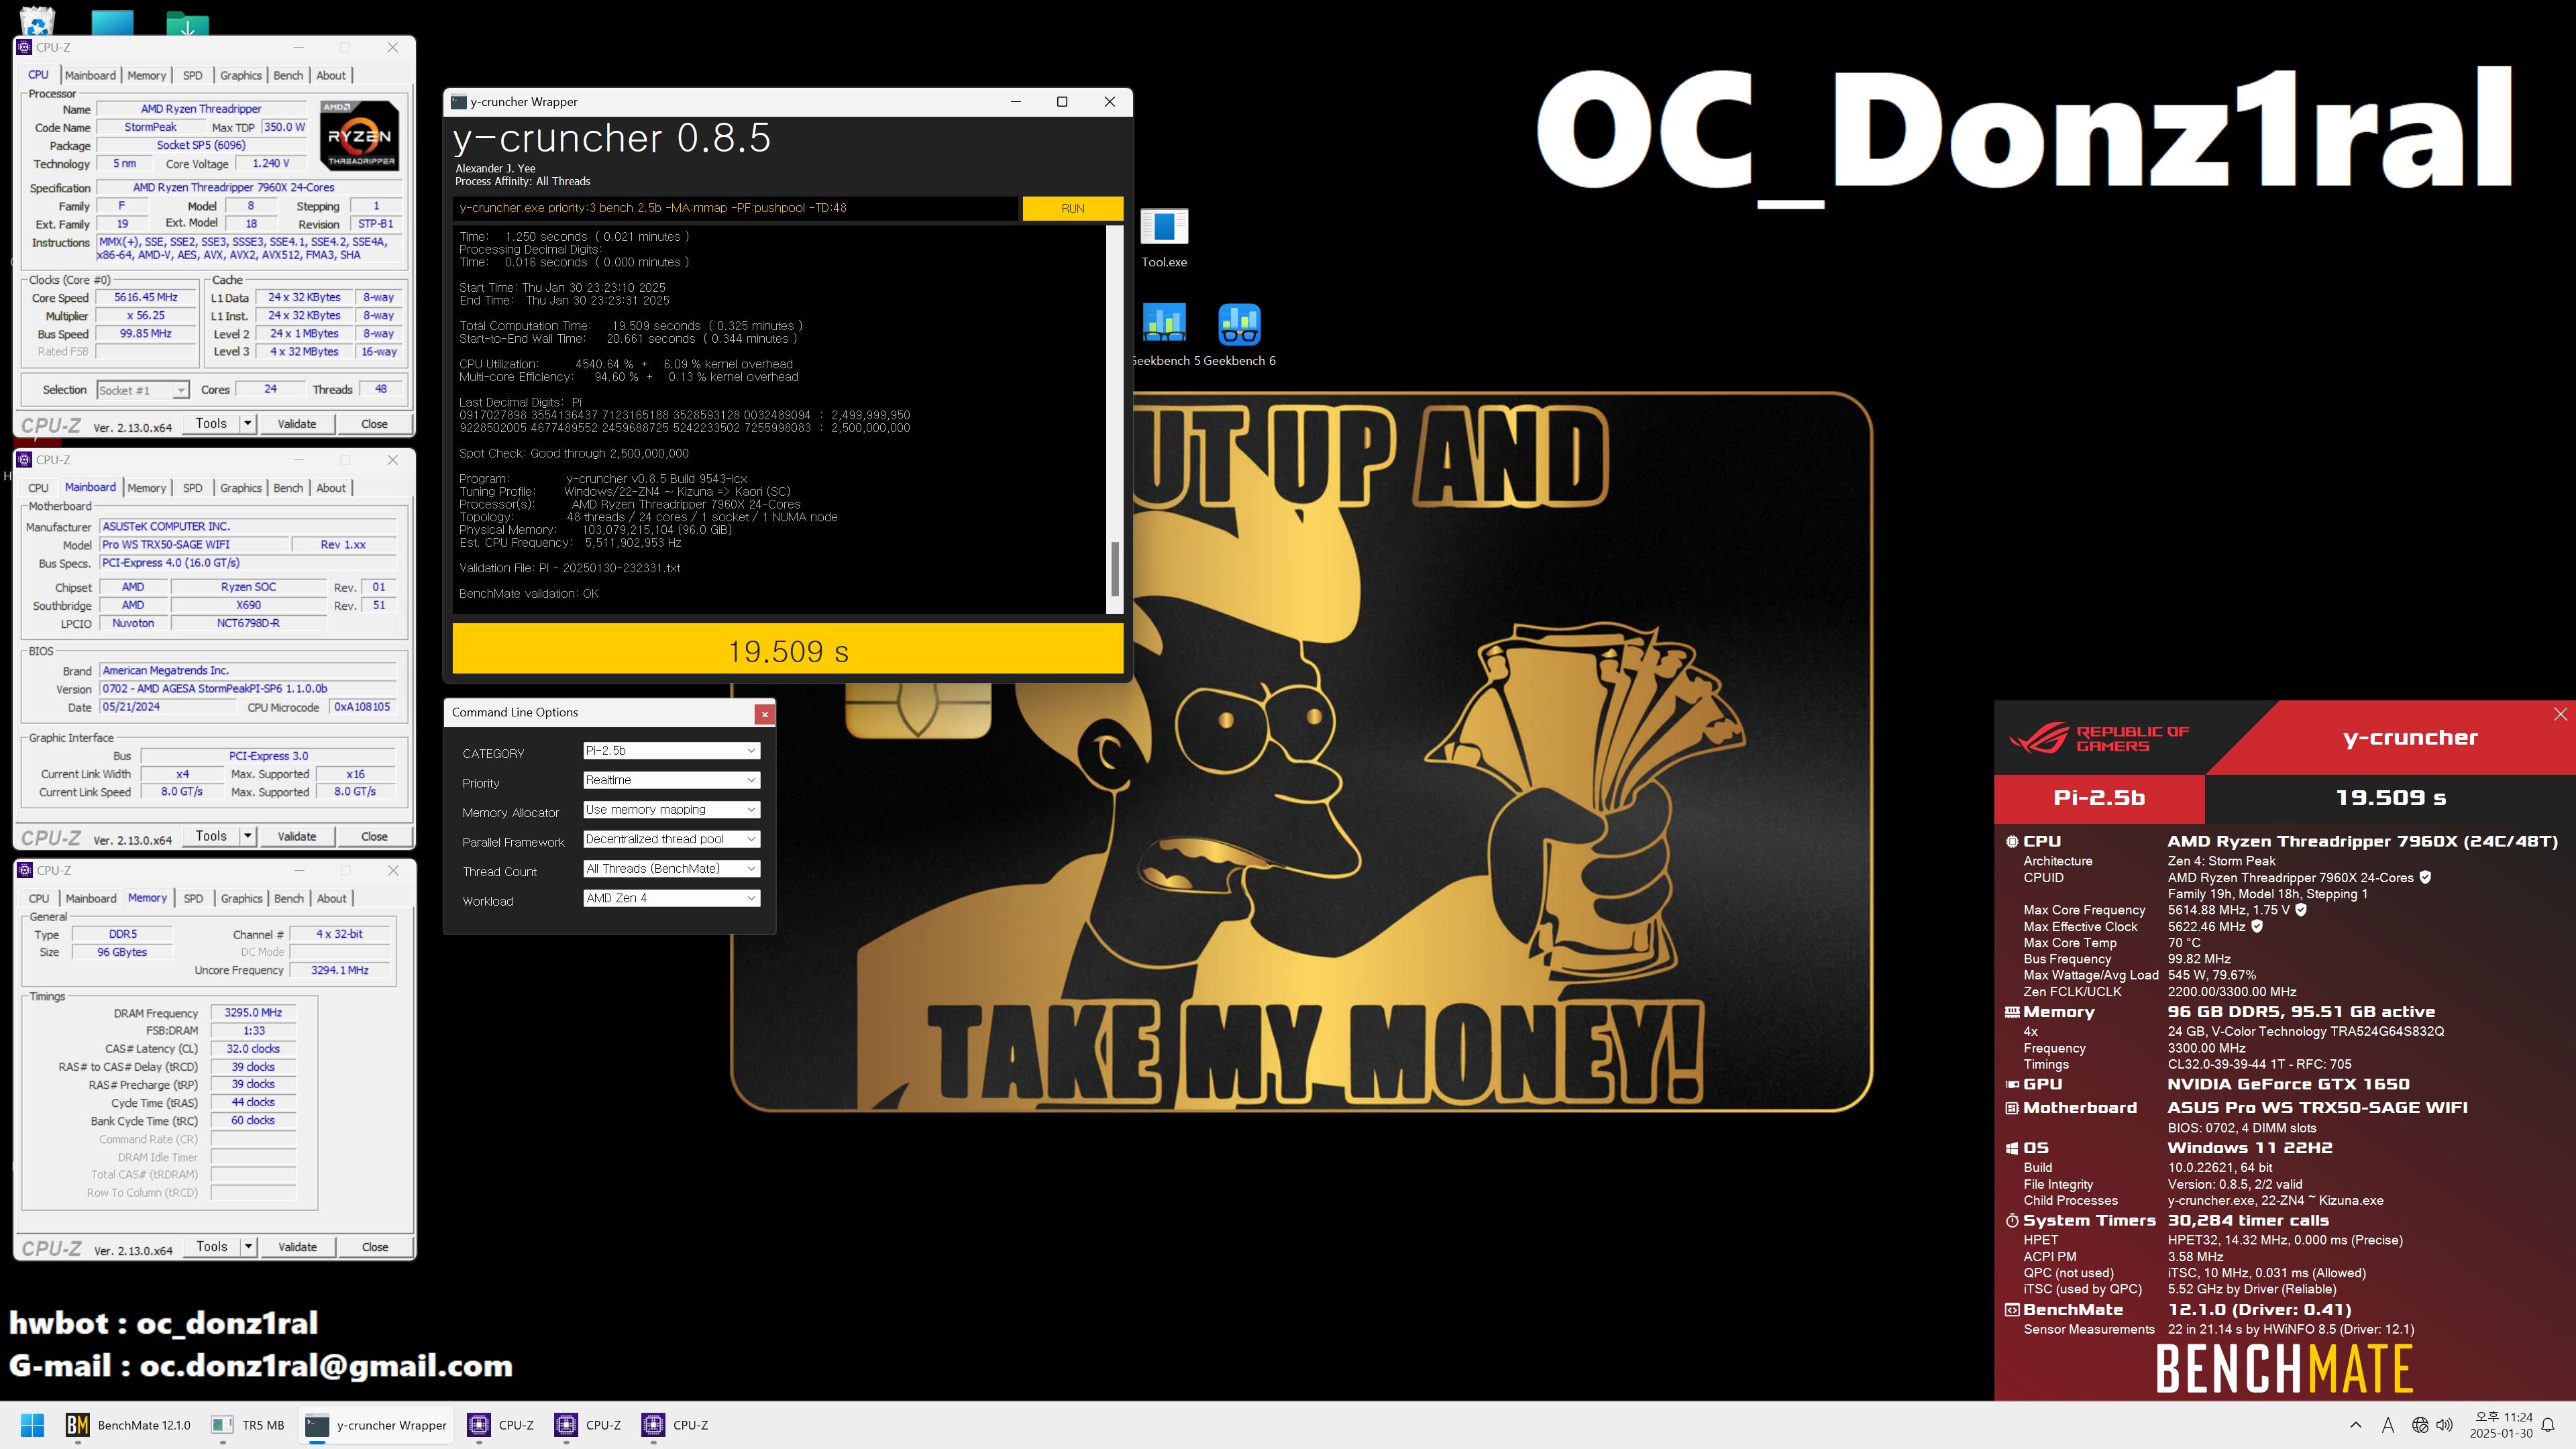Screen dimensions: 2576x1449
Task: Select third CPU-Z taskbar item
Action: tap(675, 1425)
